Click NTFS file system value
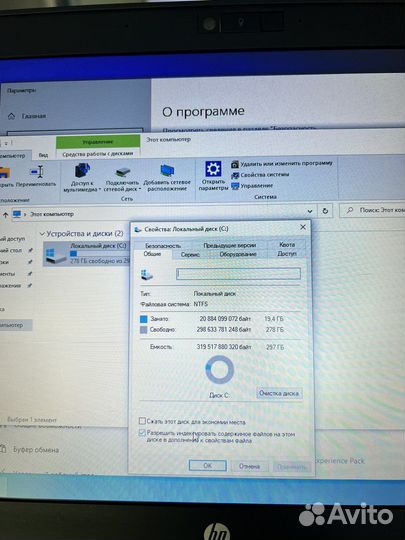The height and width of the screenshot is (540, 405). pos(200,304)
